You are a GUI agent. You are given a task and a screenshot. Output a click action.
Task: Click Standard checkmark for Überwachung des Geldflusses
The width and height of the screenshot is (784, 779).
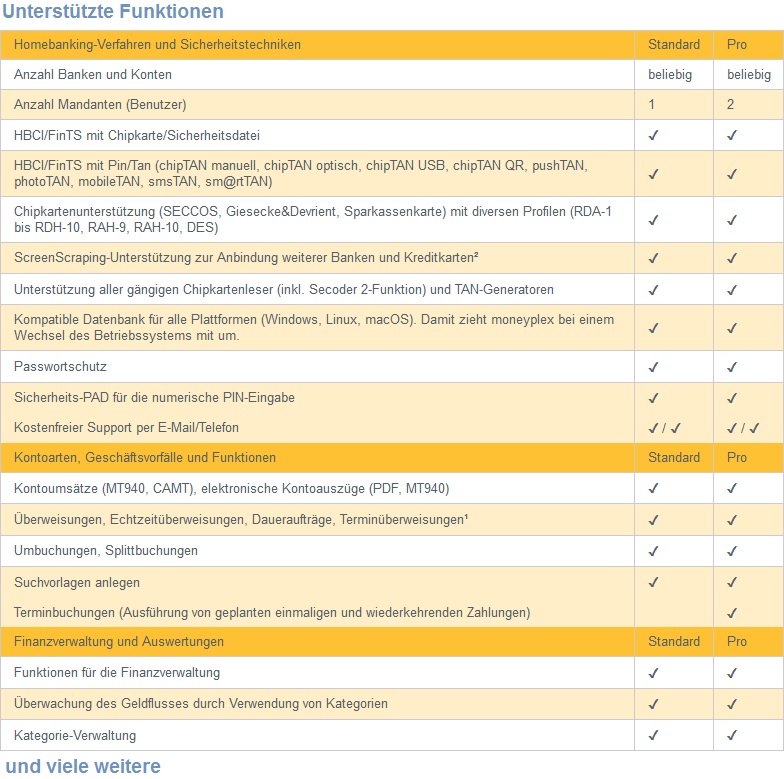pyautogui.click(x=653, y=704)
